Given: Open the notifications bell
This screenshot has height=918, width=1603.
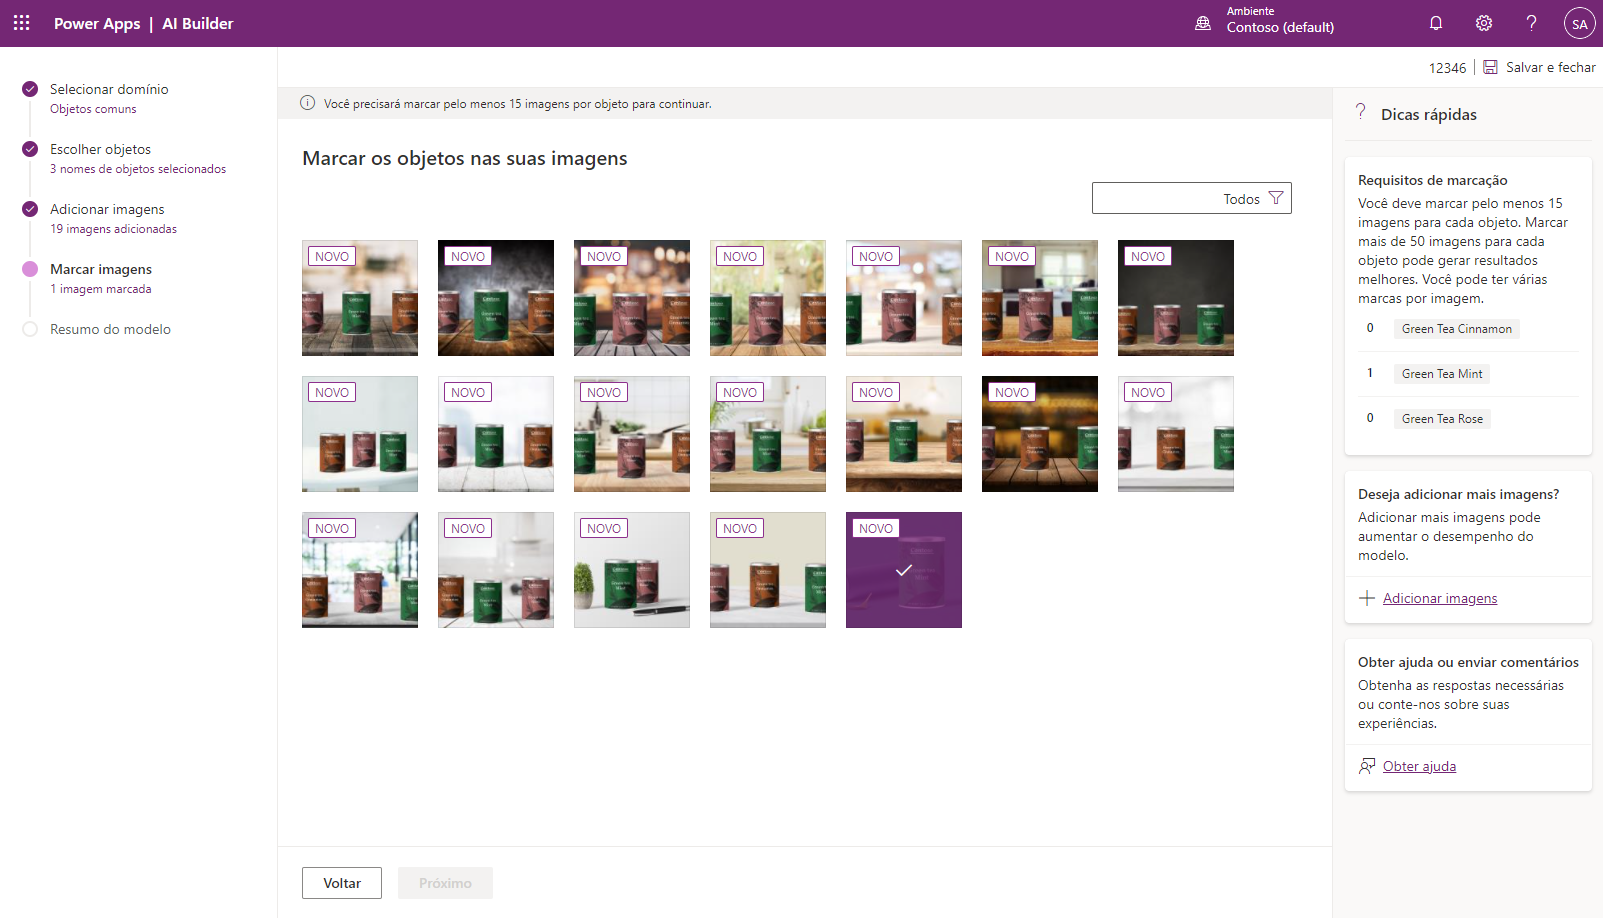Looking at the screenshot, I should tap(1436, 23).
